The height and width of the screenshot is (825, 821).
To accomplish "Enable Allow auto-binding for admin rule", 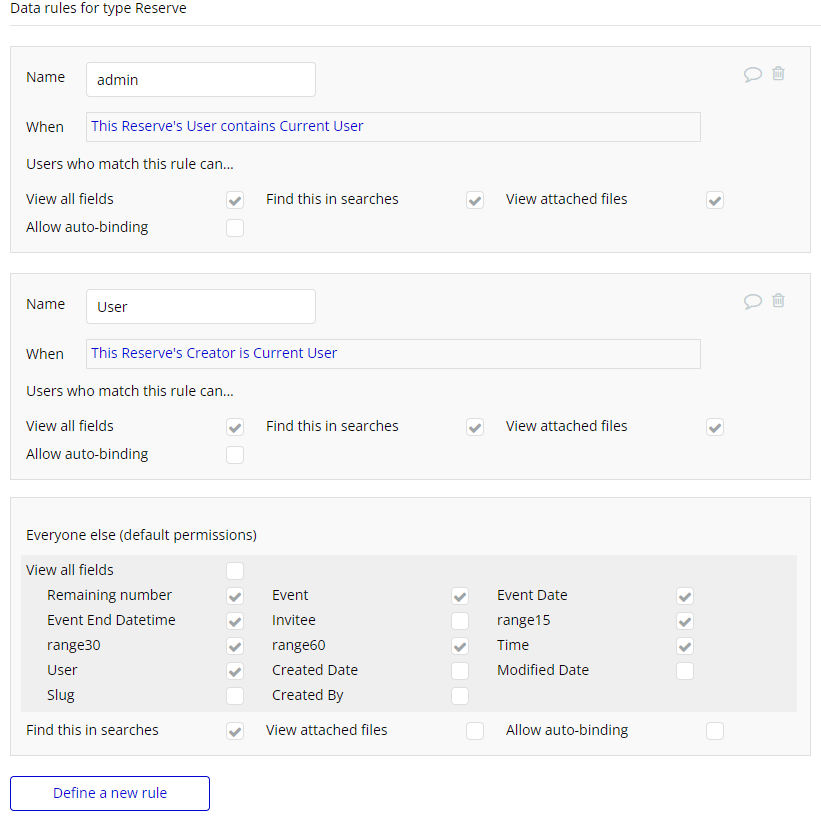I will click(x=235, y=228).
